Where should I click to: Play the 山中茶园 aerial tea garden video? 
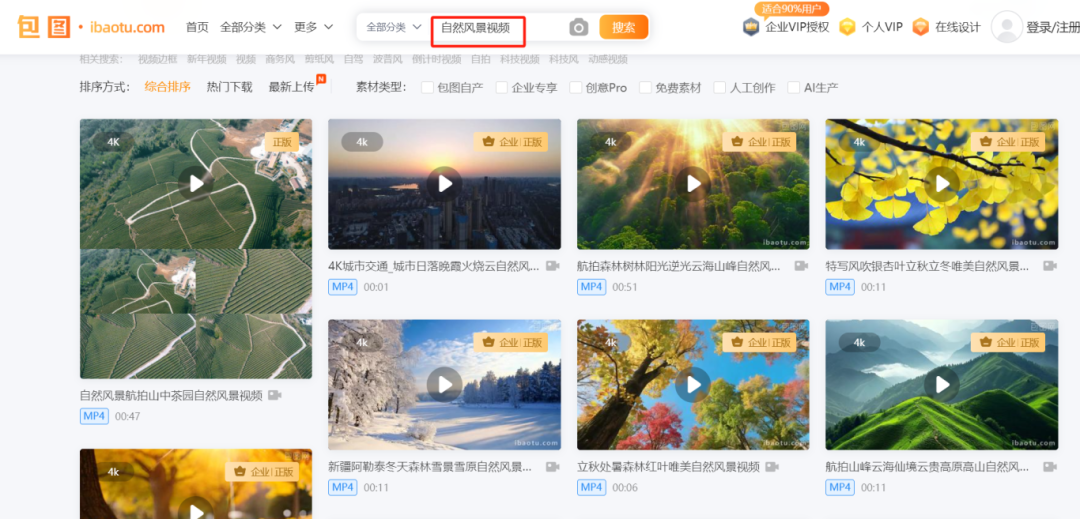point(196,183)
